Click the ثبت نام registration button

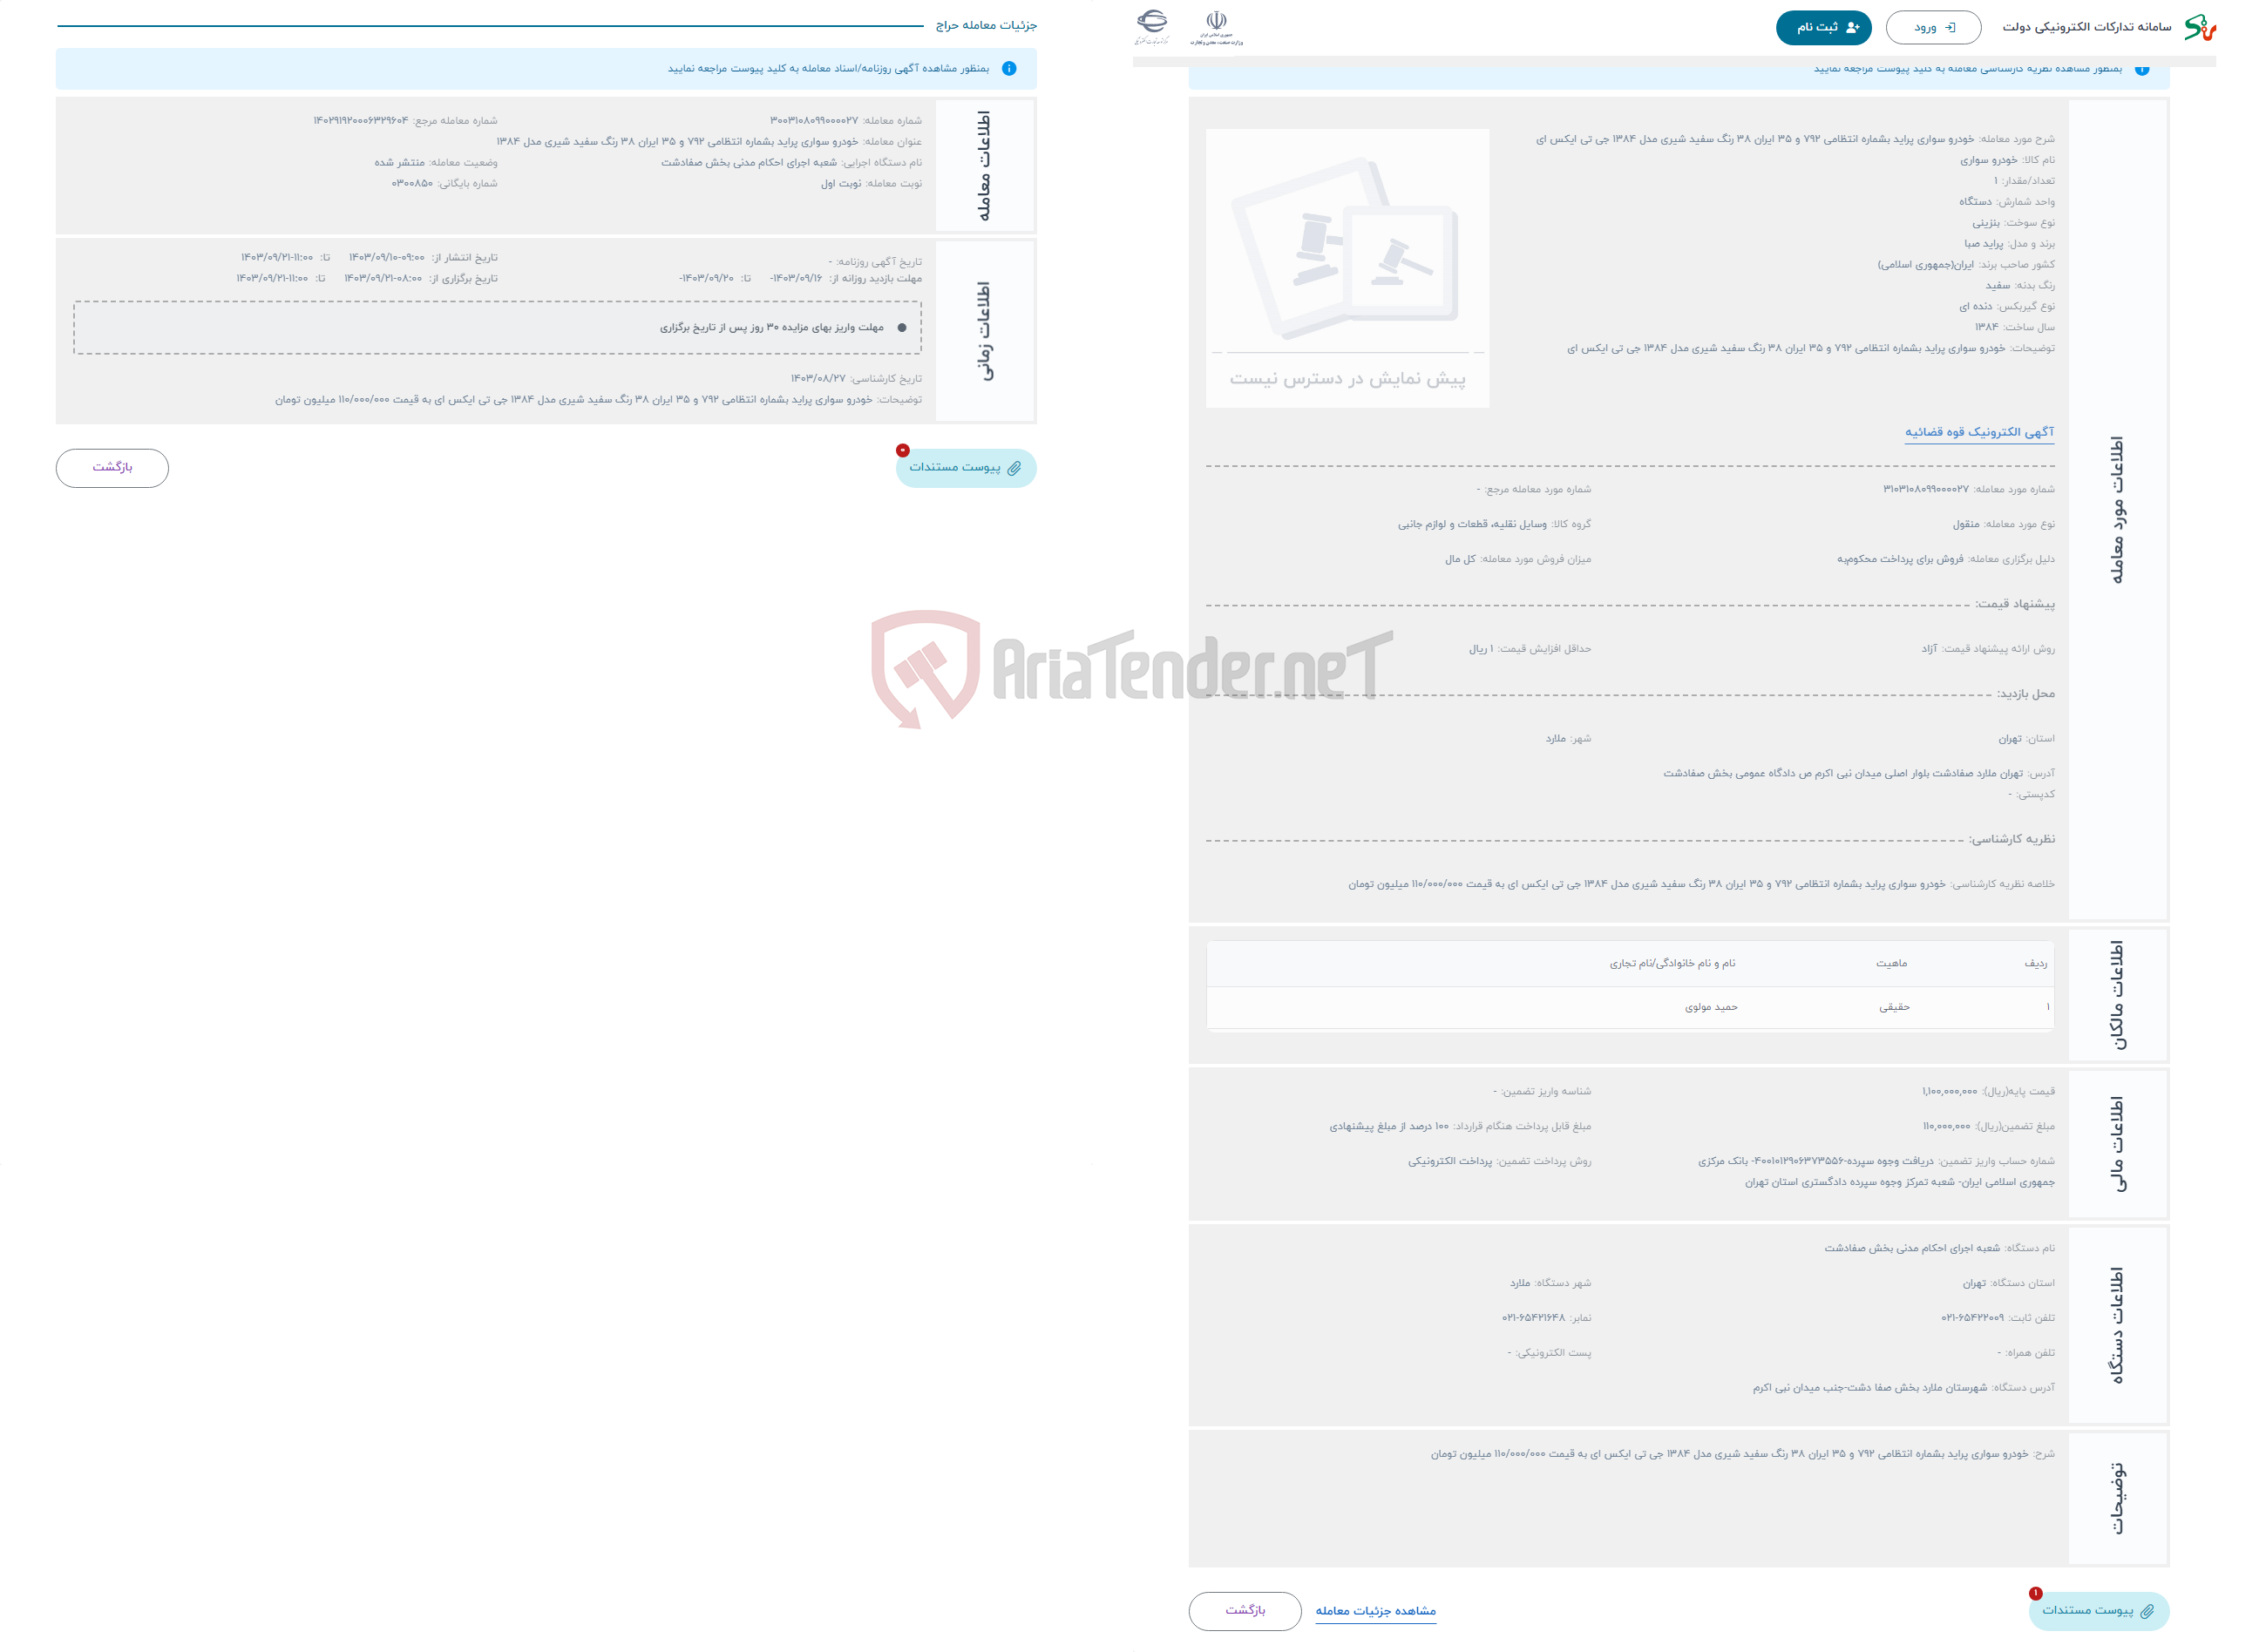point(1812,24)
